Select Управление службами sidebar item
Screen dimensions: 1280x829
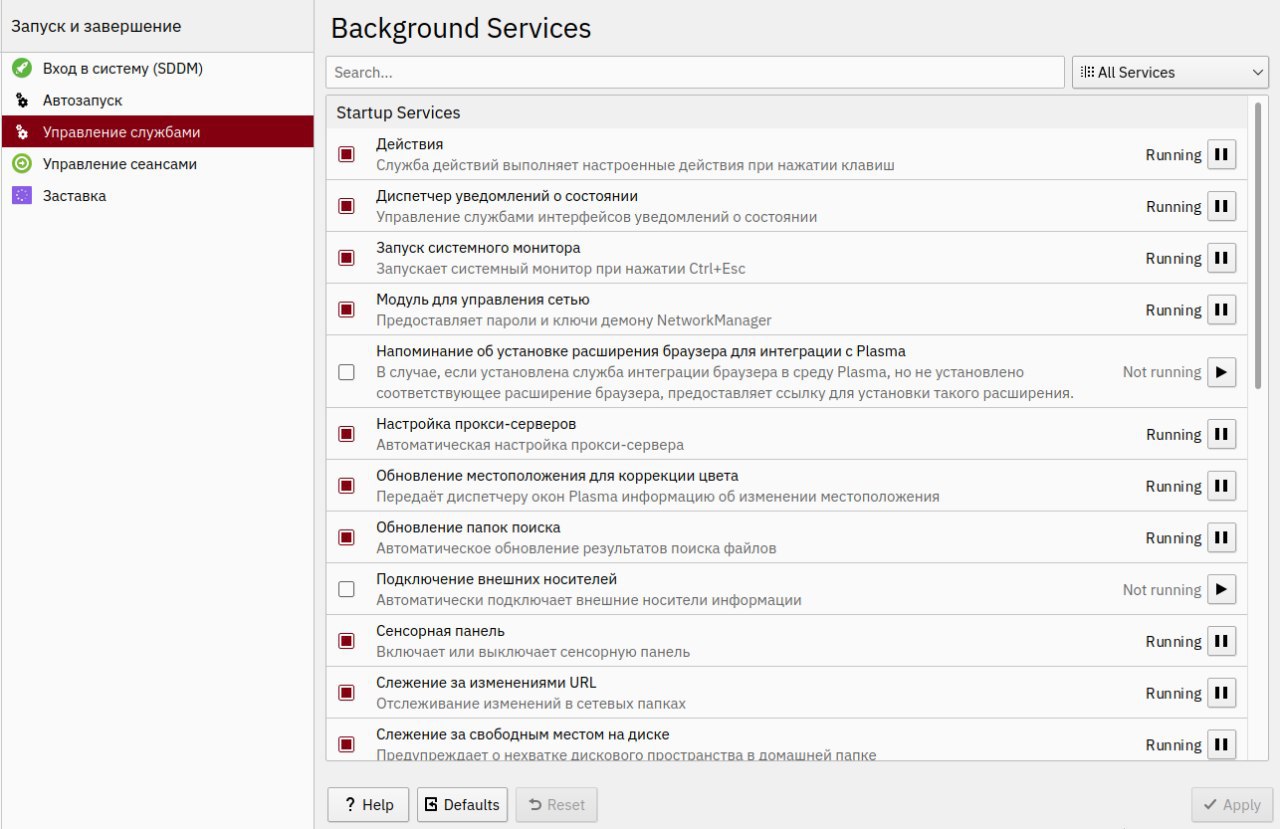[x=157, y=132]
